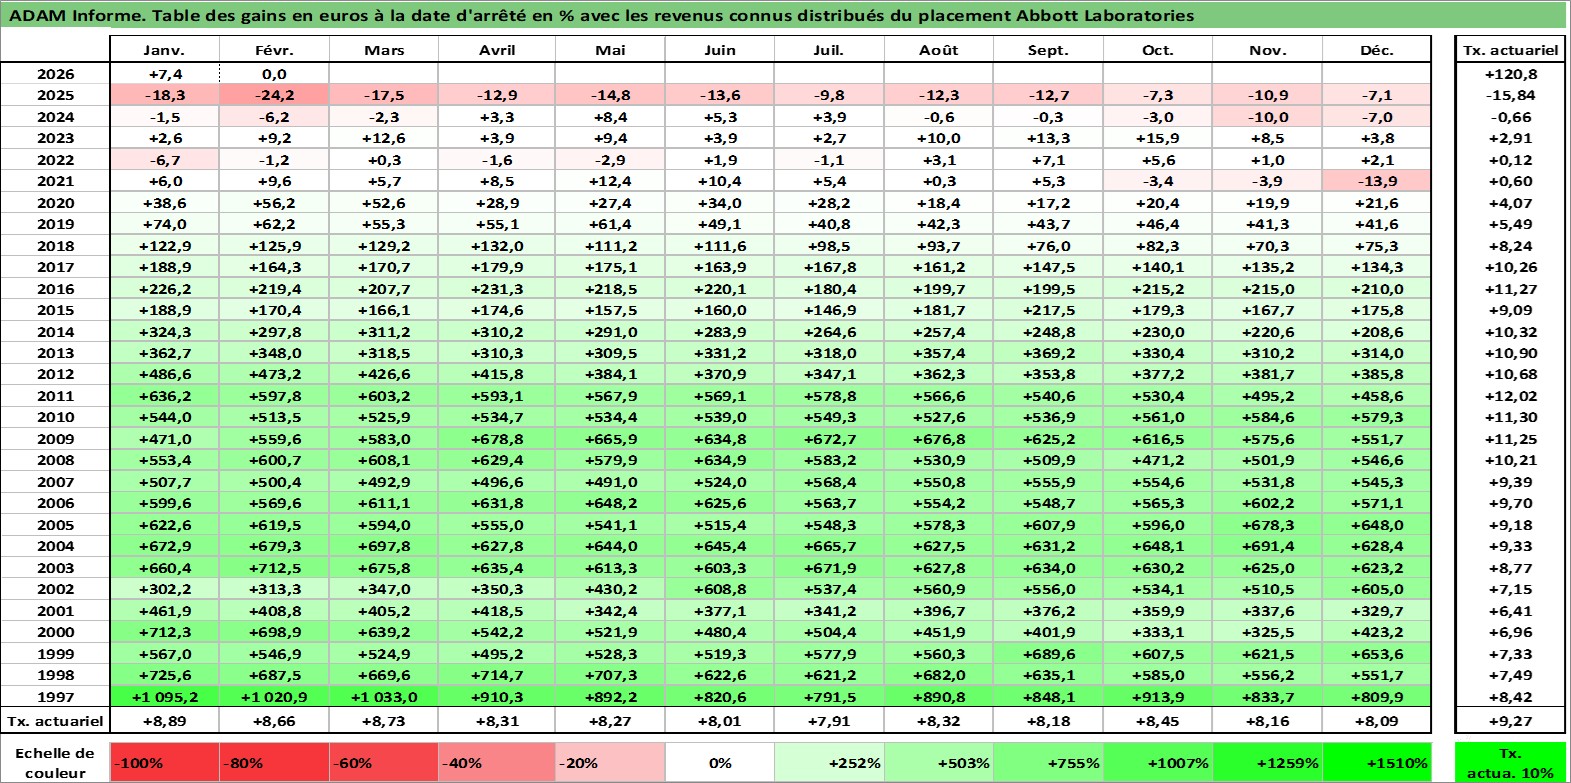Click the +252% legend swatch
Viewport: 1571px width, 783px height.
pyautogui.click(x=829, y=762)
